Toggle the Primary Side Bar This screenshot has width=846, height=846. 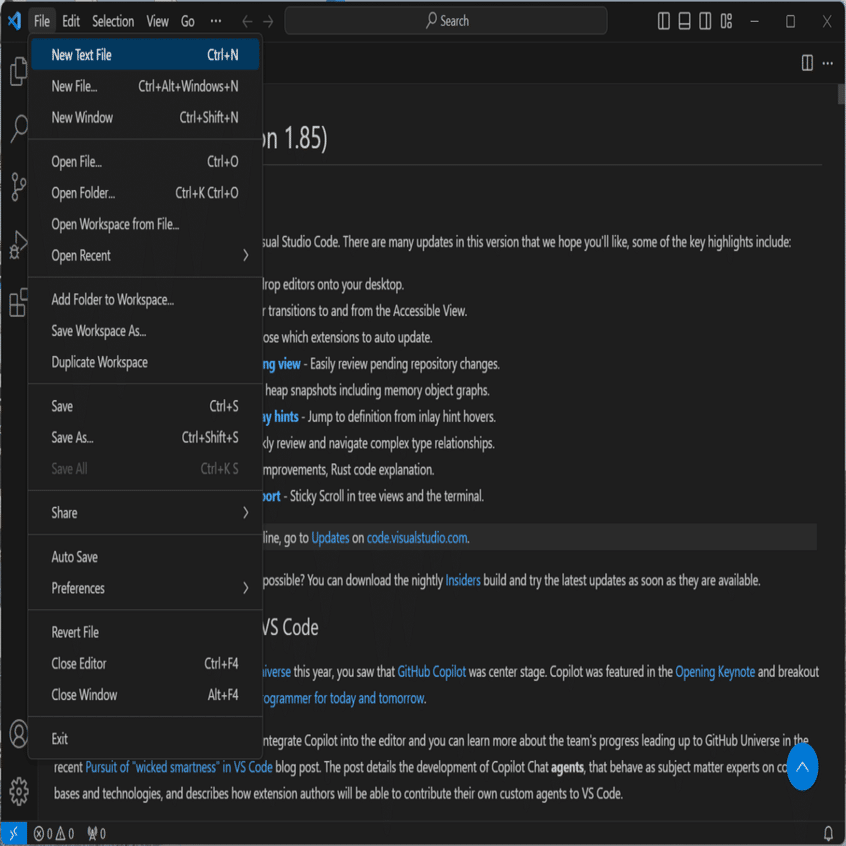click(662, 19)
